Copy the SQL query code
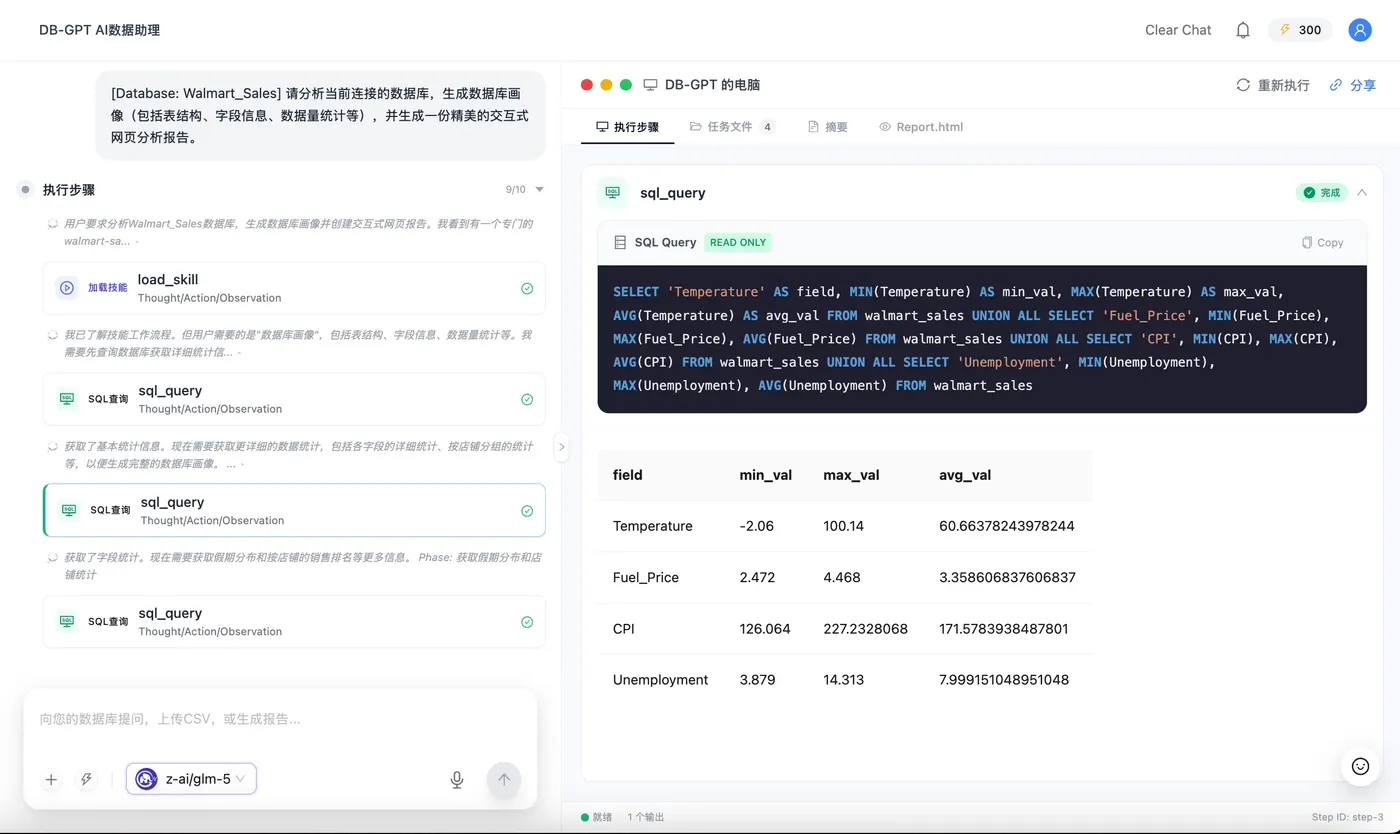Viewport: 1400px width, 834px height. (1322, 242)
